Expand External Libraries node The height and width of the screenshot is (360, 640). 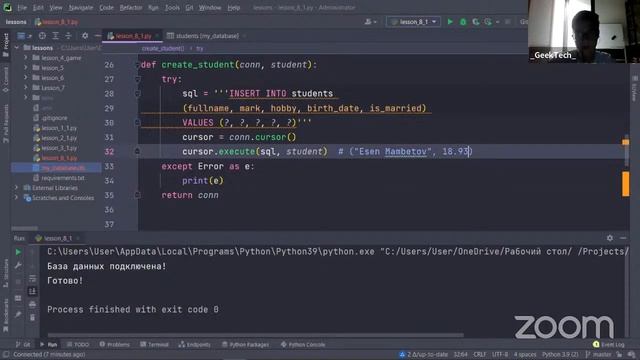(17, 188)
